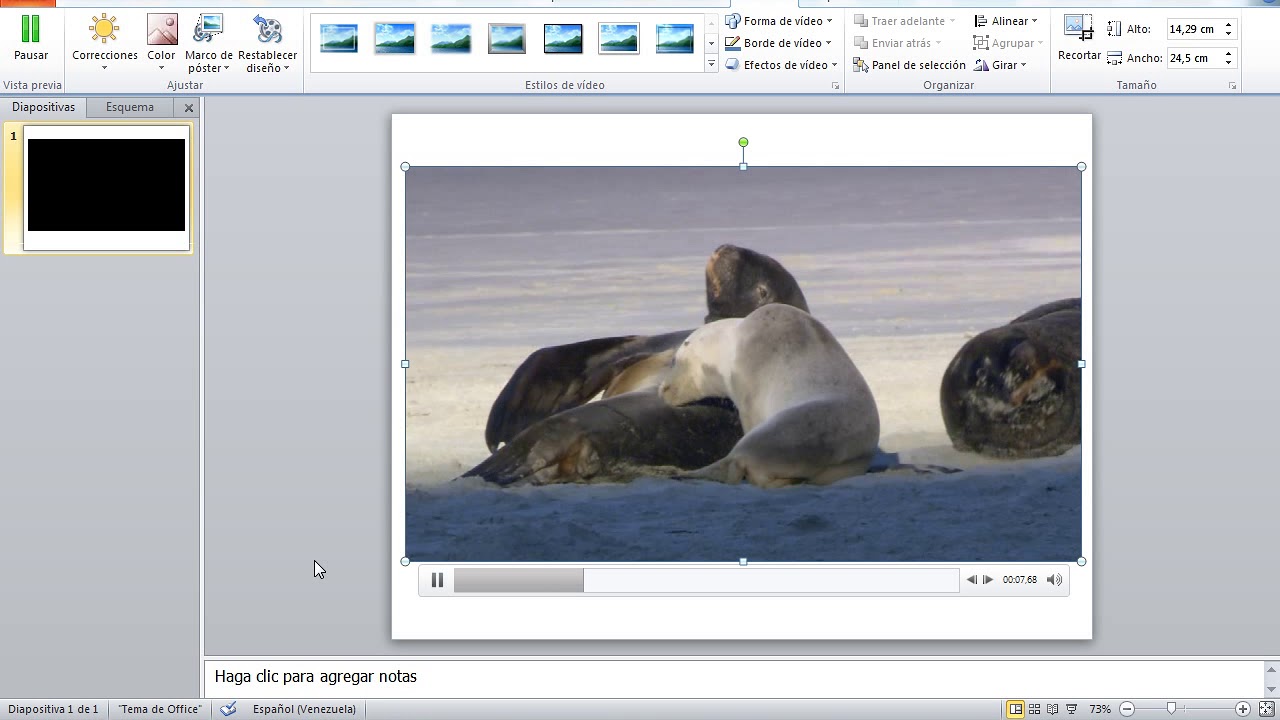This screenshot has height=720, width=1280.
Task: Click 'Diapositiva 1 de 1' status text
Action: click(x=53, y=709)
